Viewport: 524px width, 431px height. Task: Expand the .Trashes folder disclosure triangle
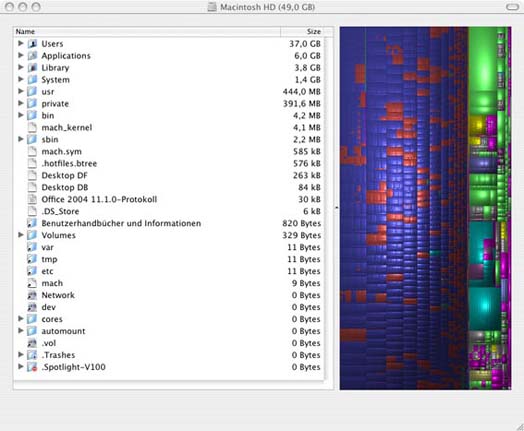coord(20,355)
